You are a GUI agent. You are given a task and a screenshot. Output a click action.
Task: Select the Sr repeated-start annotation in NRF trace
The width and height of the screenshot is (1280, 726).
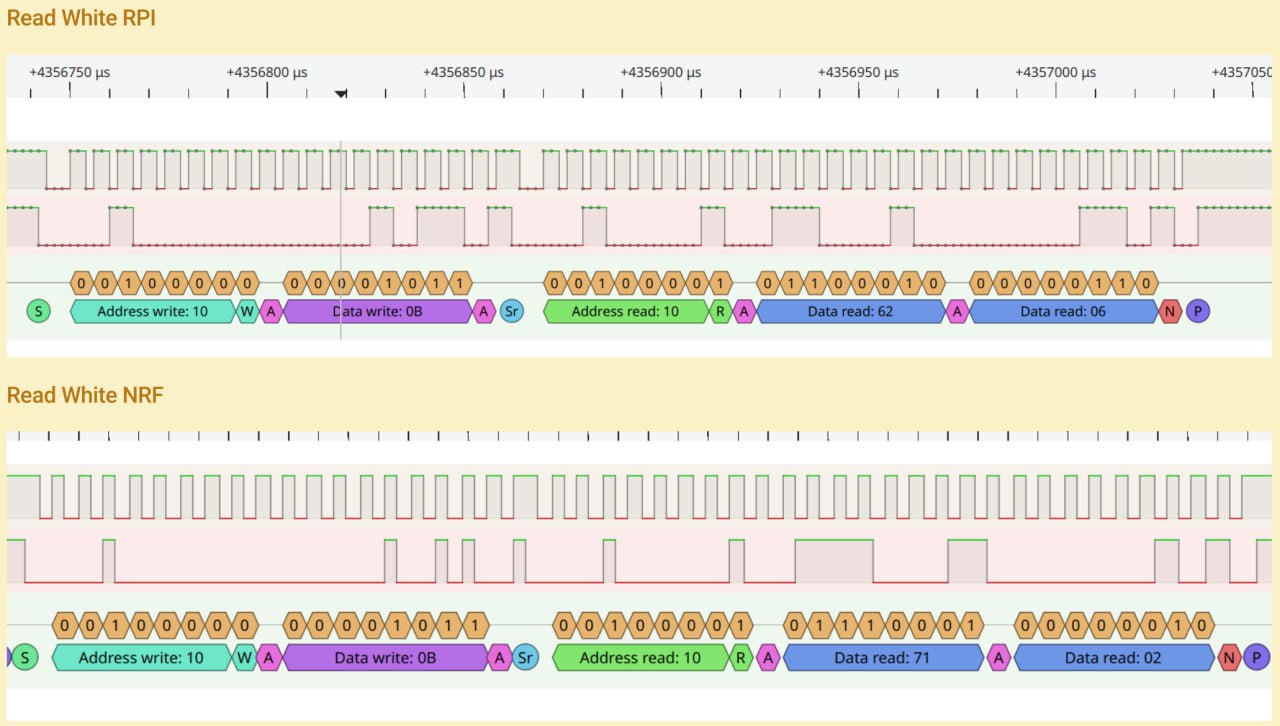[x=526, y=657]
